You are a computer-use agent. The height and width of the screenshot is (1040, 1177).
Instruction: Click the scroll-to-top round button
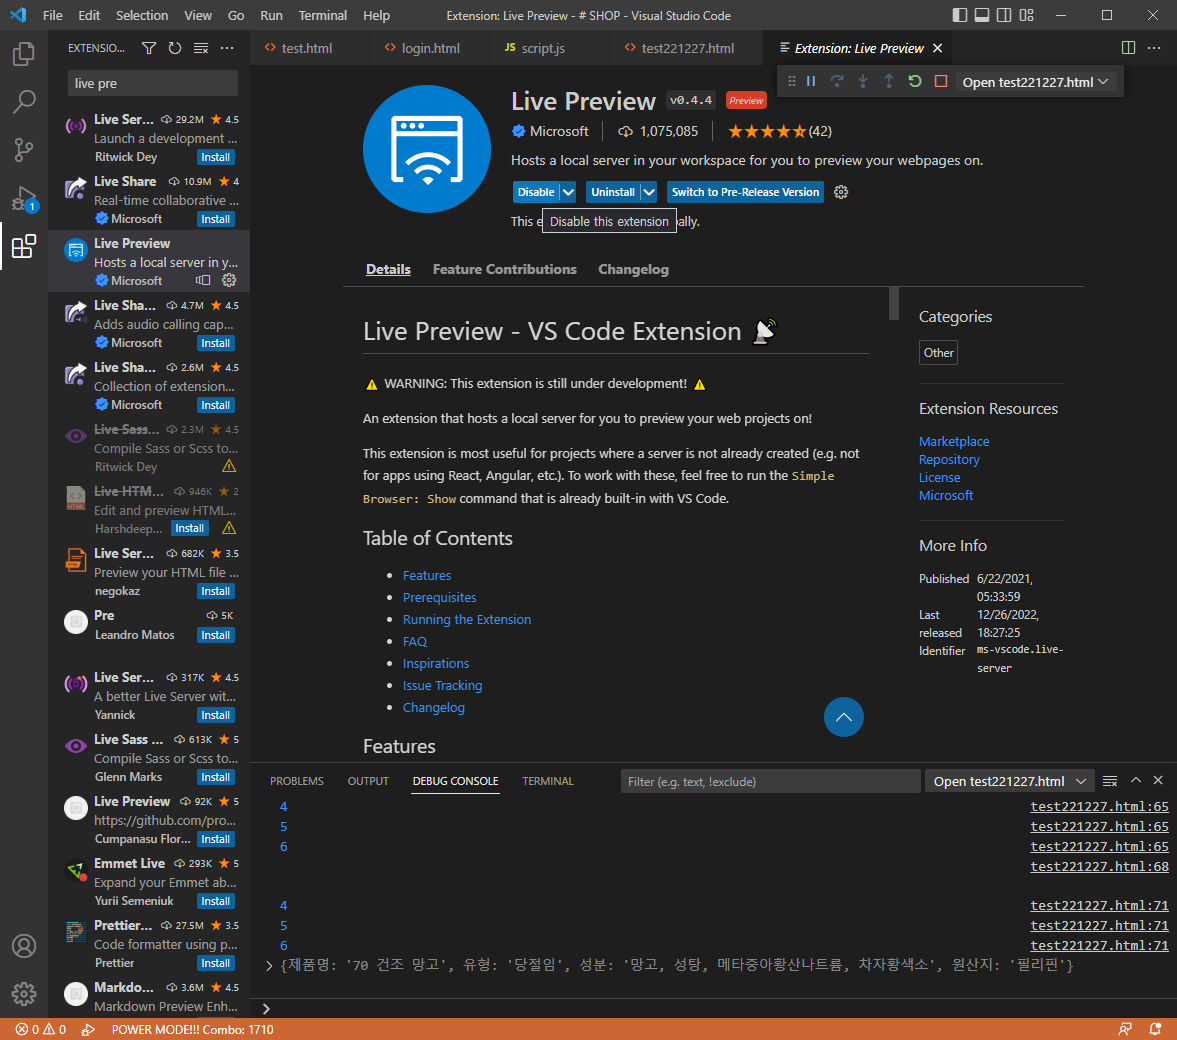click(x=844, y=717)
